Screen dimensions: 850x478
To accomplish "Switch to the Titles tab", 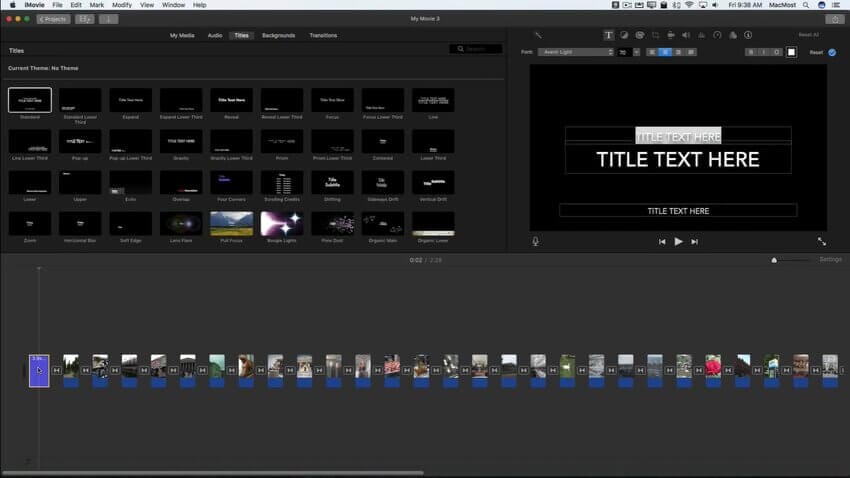I will tap(242, 35).
